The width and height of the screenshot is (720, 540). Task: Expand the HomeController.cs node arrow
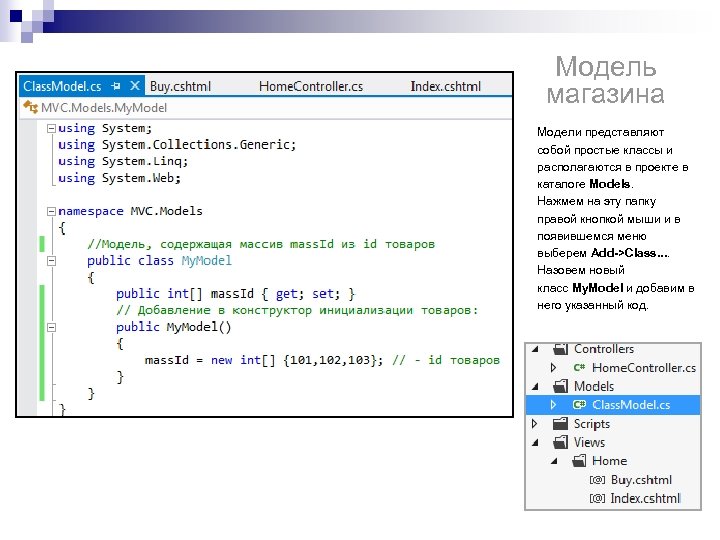click(553, 367)
